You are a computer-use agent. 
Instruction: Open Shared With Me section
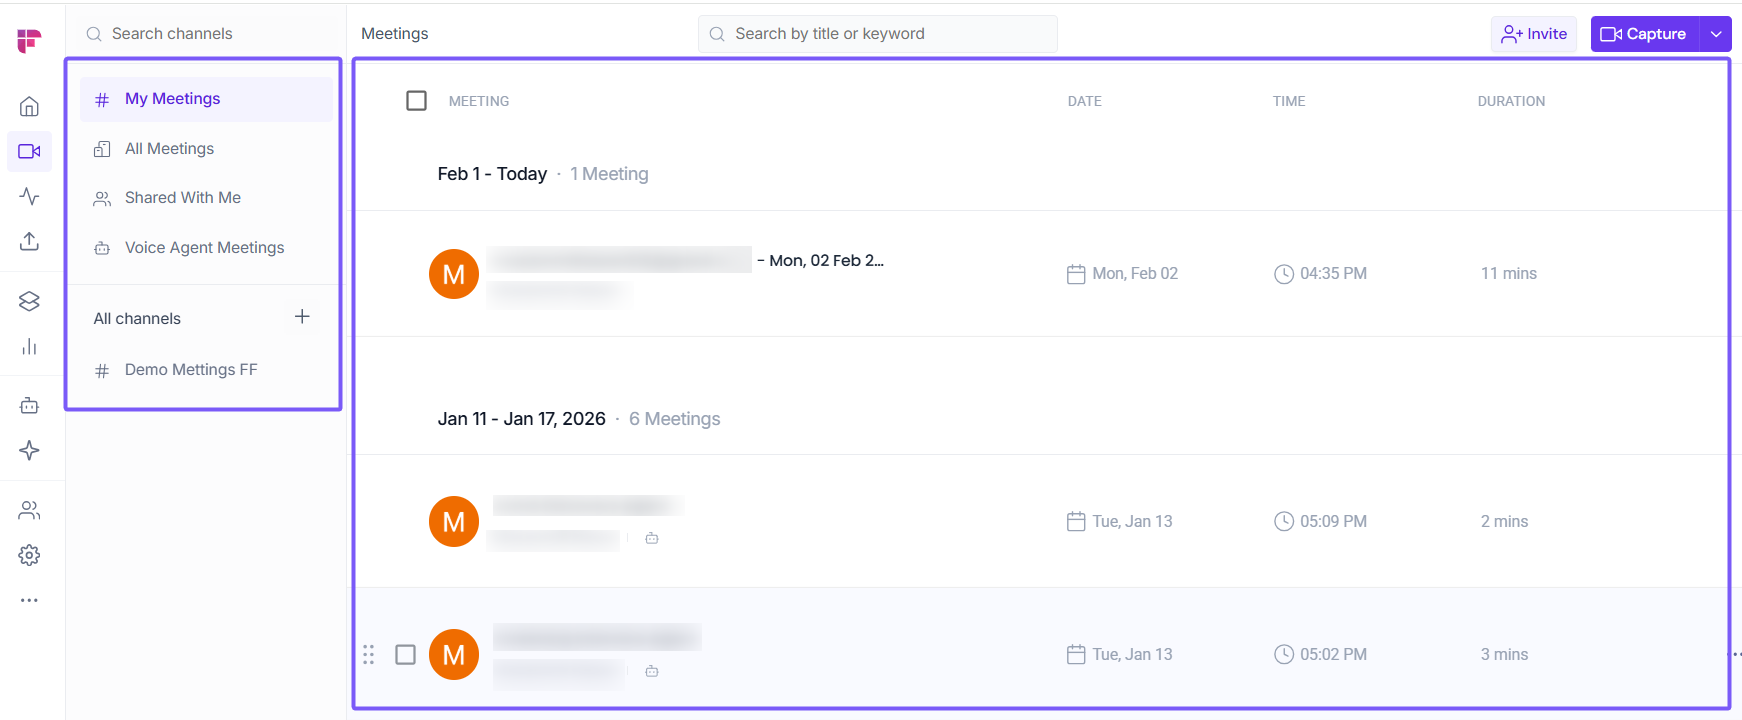(x=182, y=198)
